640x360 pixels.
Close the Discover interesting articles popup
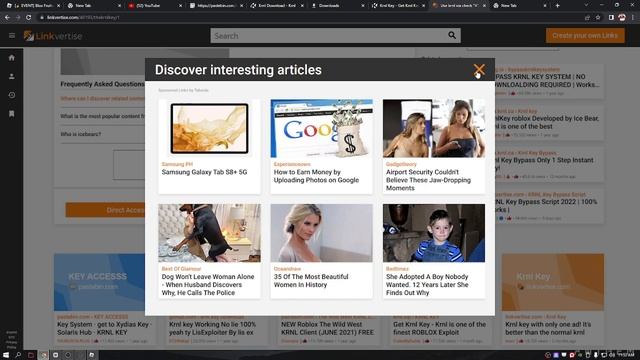[x=479, y=69]
